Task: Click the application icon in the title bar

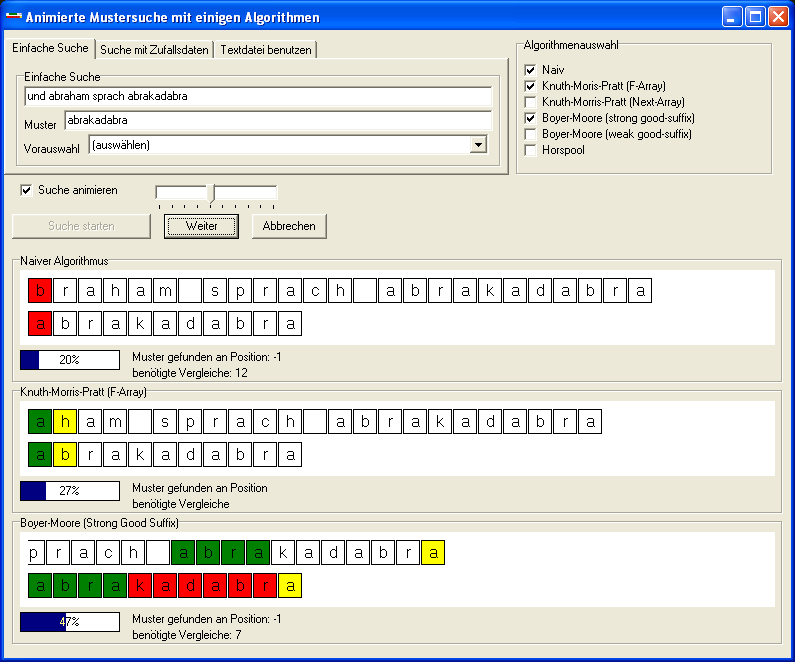Action: [x=13, y=17]
